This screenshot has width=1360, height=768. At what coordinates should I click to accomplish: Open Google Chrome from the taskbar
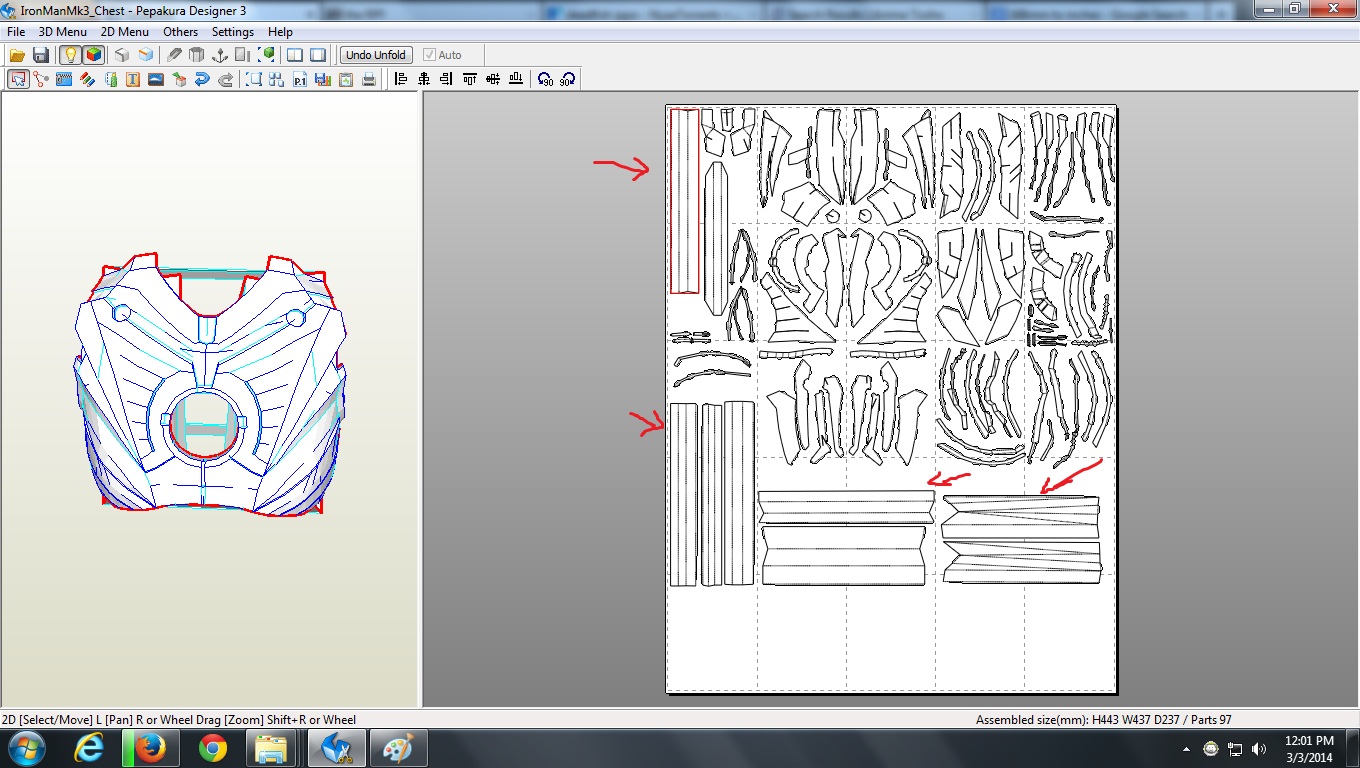[x=212, y=748]
